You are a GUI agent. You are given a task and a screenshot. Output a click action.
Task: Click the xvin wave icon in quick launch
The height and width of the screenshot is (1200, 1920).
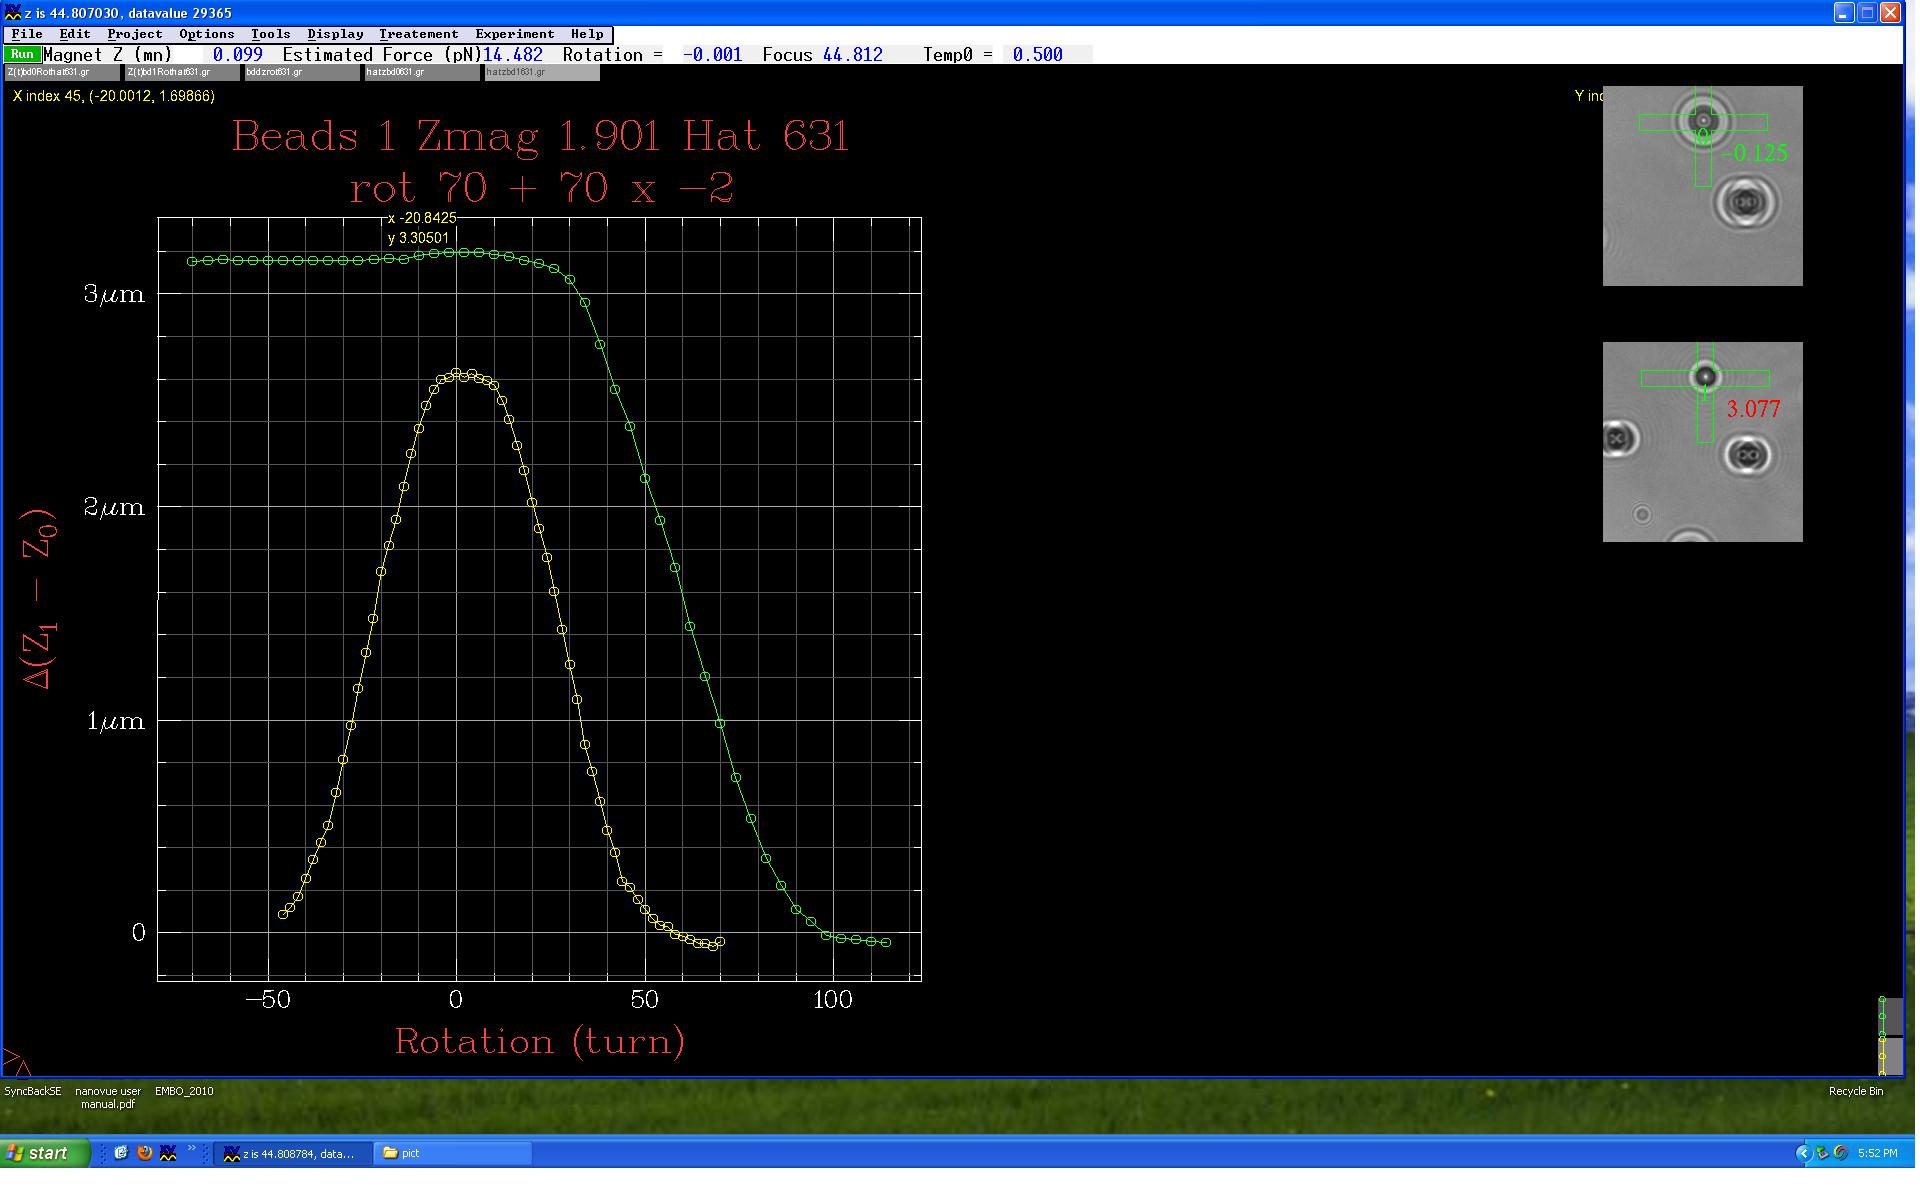click(x=168, y=1153)
